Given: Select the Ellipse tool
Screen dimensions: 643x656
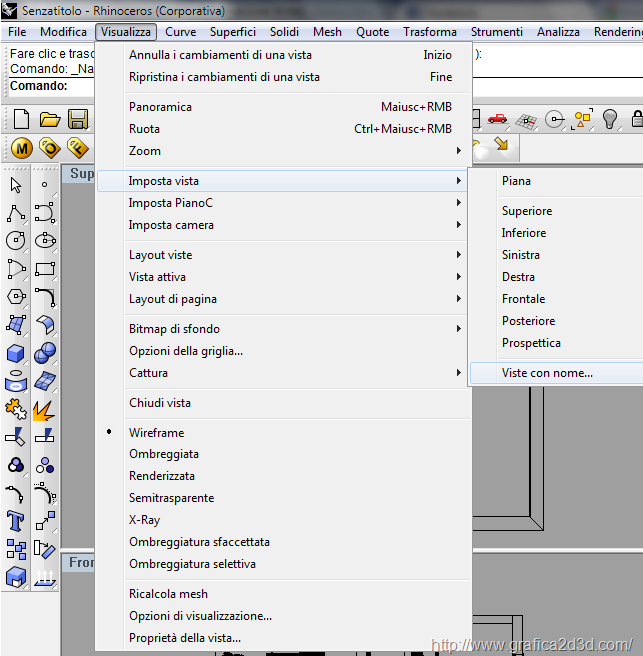Looking at the screenshot, I should [45, 241].
